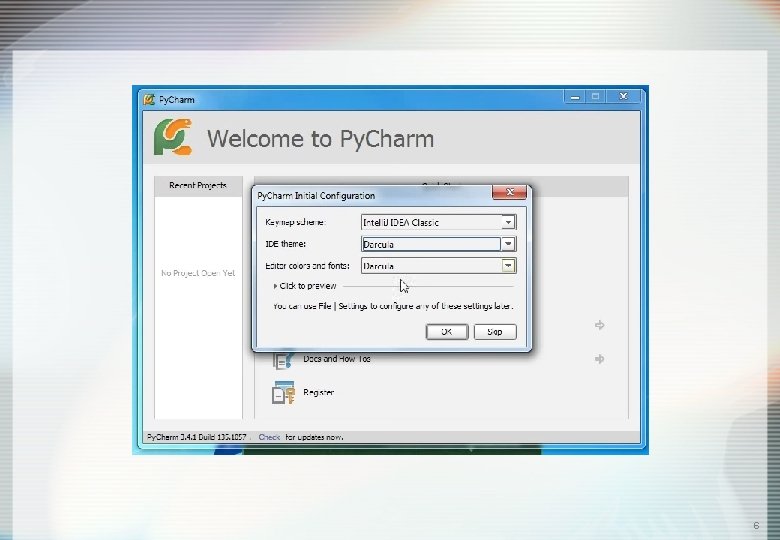Viewport: 780px width, 540px height.
Task: Click the Skip button in the dialog
Action: coord(495,332)
